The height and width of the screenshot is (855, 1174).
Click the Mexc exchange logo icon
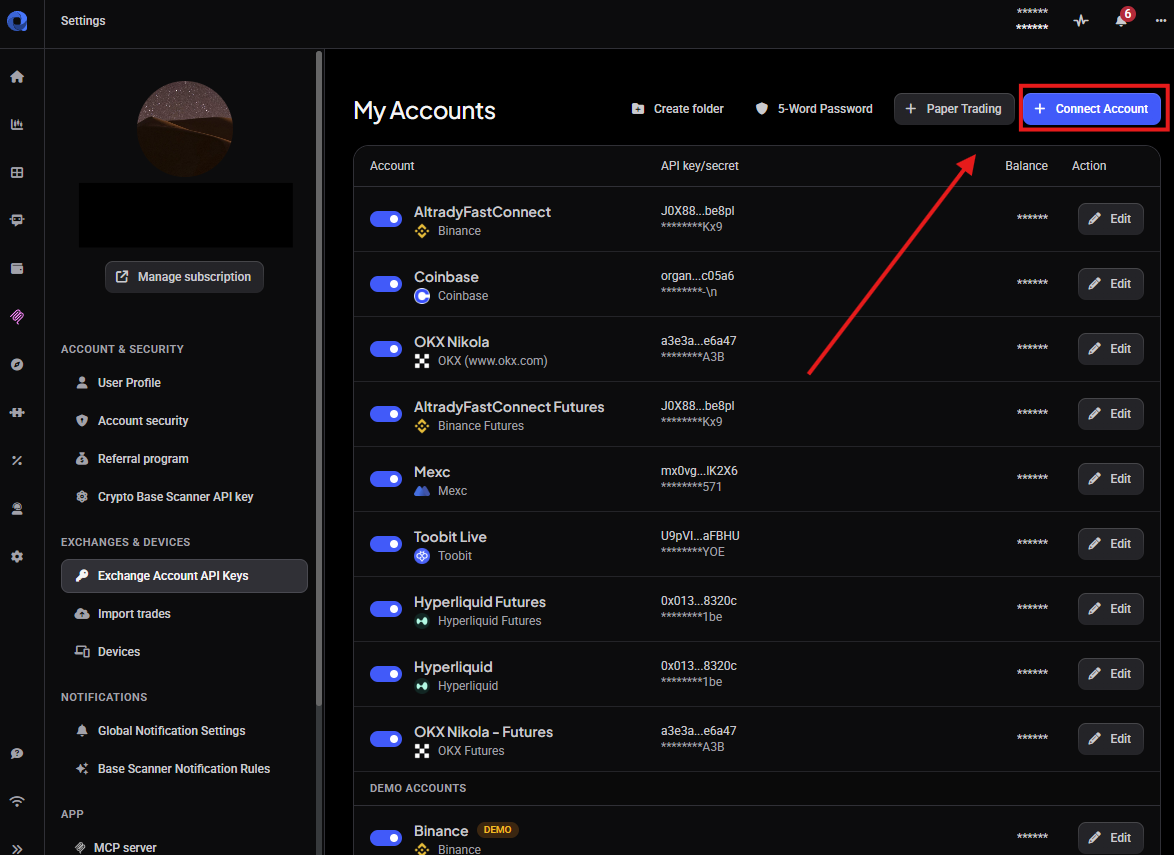[422, 491]
